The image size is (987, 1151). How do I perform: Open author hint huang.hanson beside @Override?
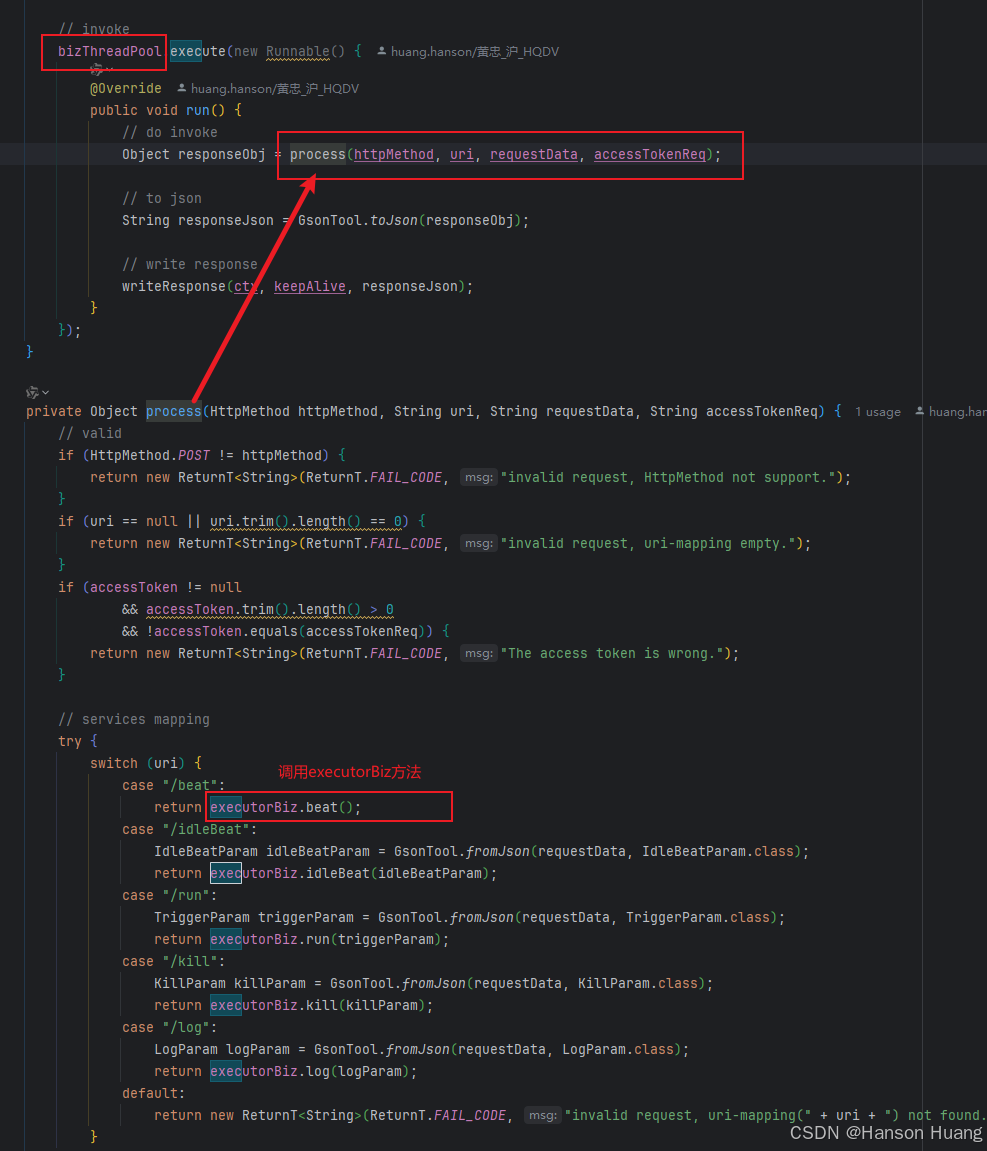click(x=274, y=88)
